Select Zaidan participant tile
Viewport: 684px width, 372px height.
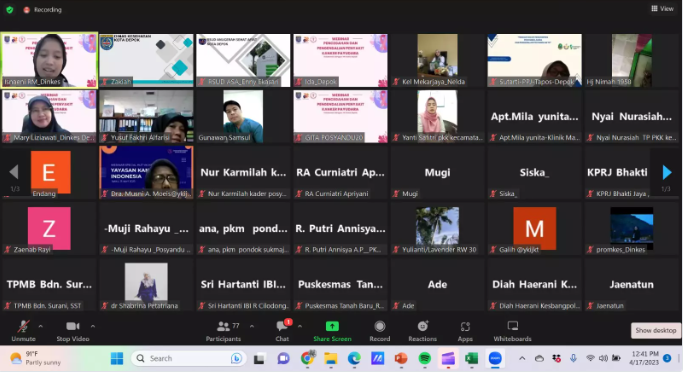coord(146,60)
